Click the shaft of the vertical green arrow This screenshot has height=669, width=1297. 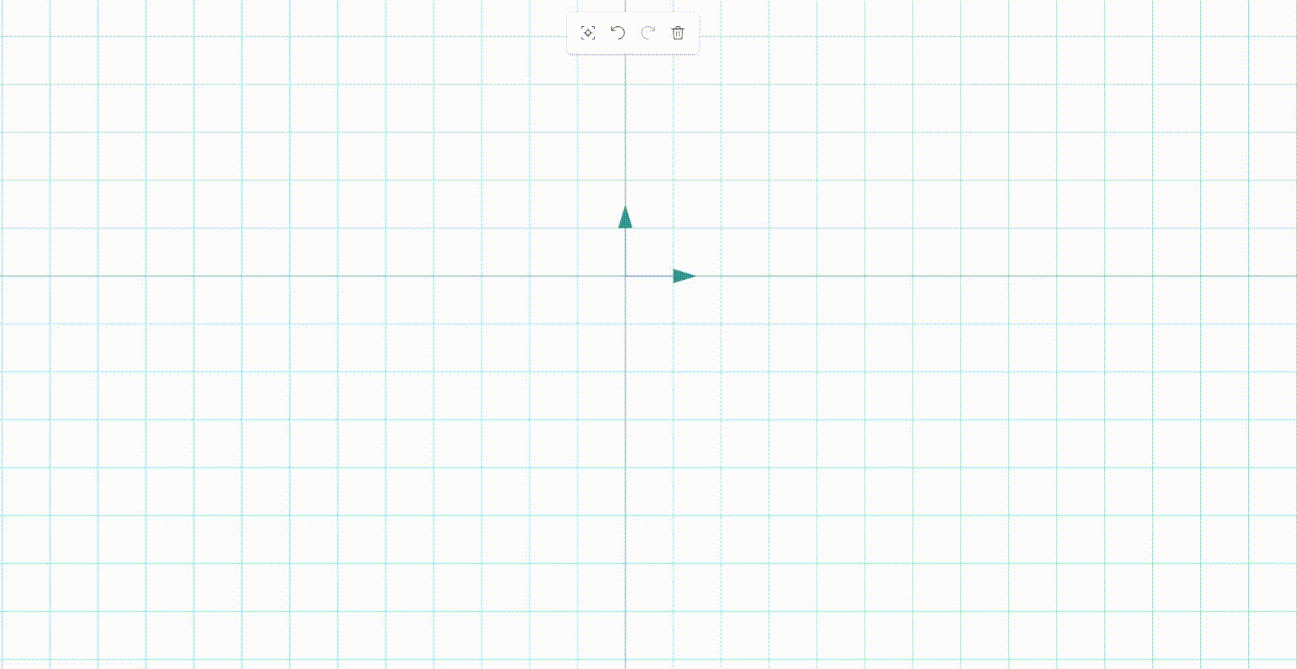tap(625, 252)
